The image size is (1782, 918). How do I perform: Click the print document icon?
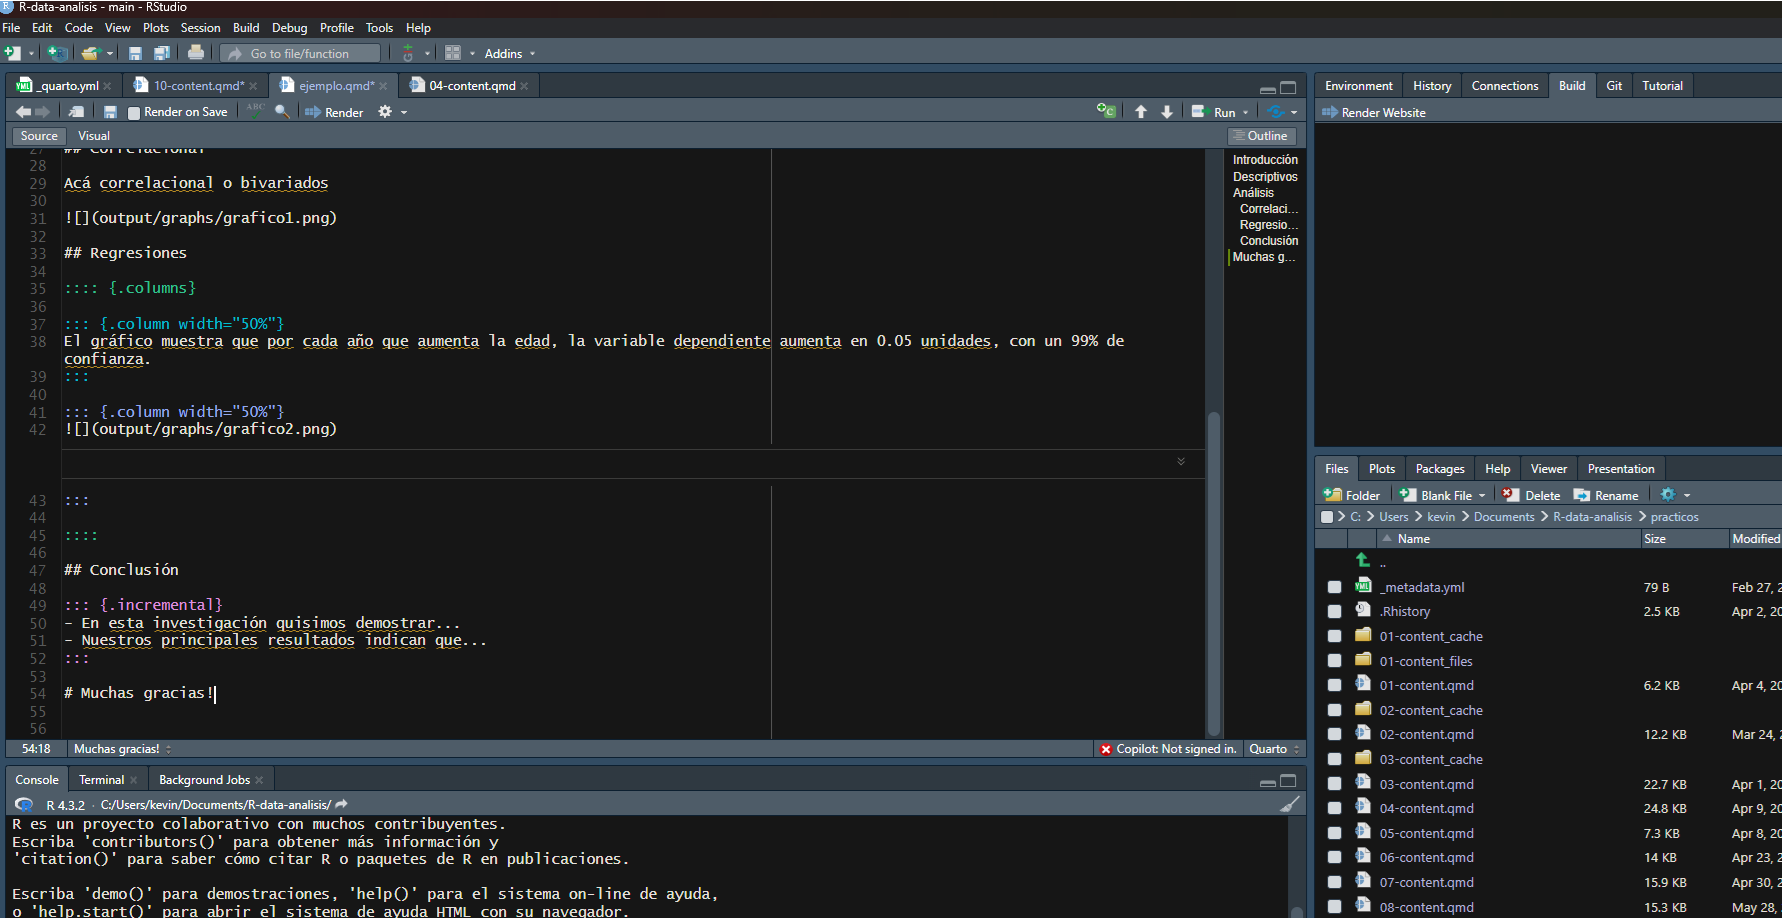(x=196, y=53)
